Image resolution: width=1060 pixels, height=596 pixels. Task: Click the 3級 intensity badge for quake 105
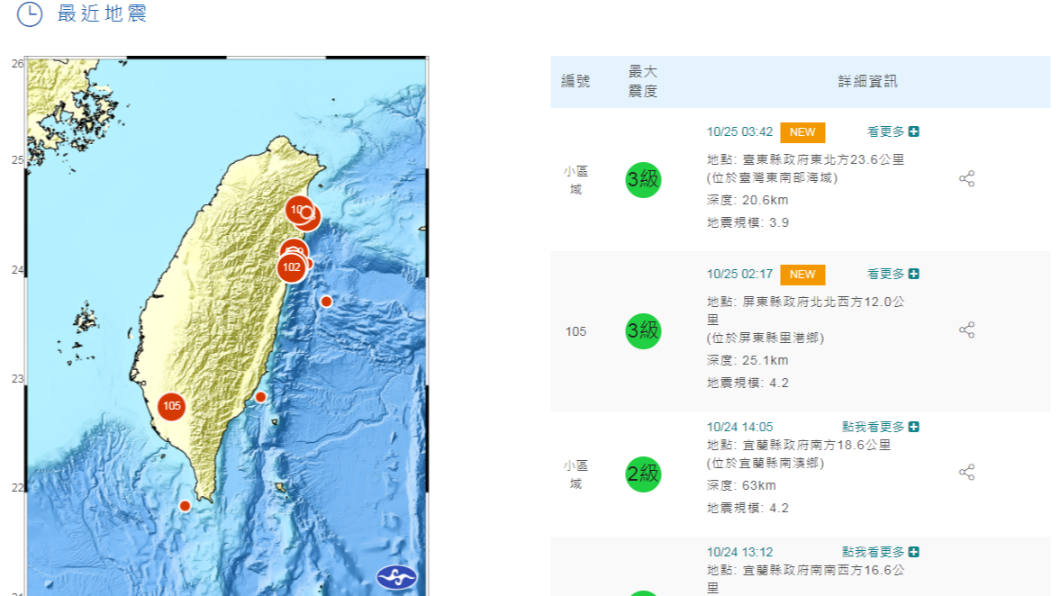643,331
